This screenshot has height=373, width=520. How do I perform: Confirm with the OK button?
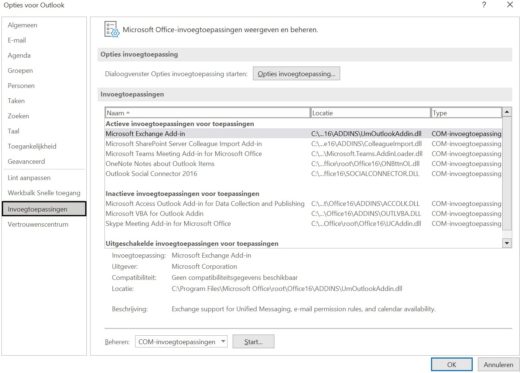click(452, 365)
